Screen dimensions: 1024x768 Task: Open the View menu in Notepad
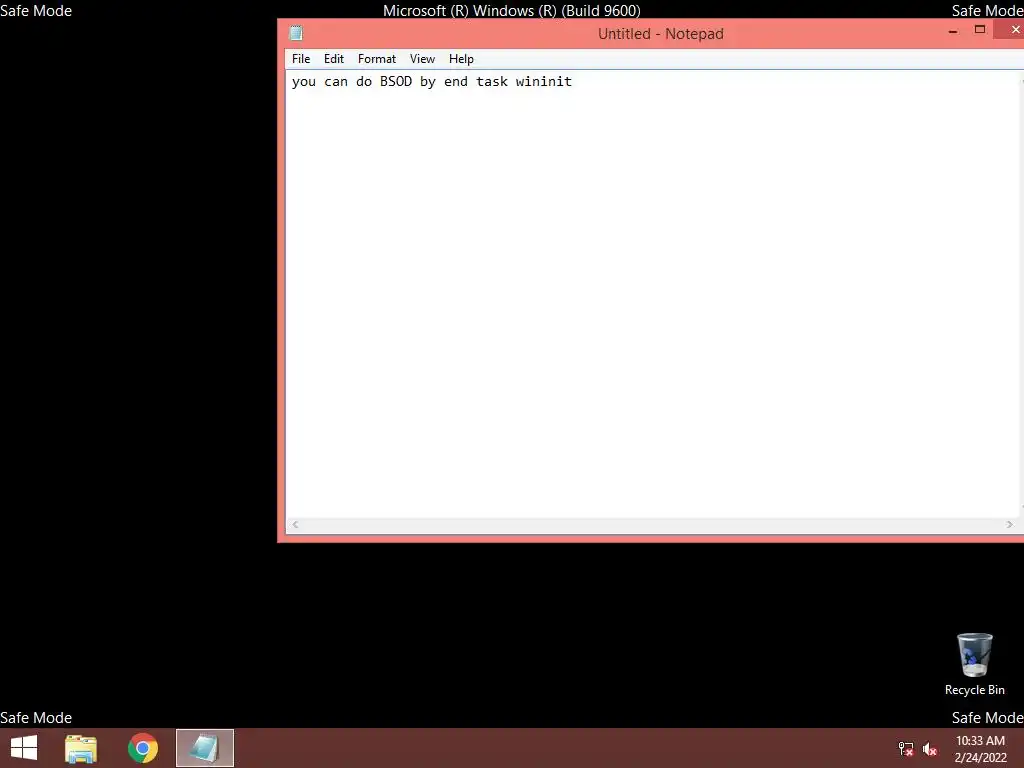(423, 59)
